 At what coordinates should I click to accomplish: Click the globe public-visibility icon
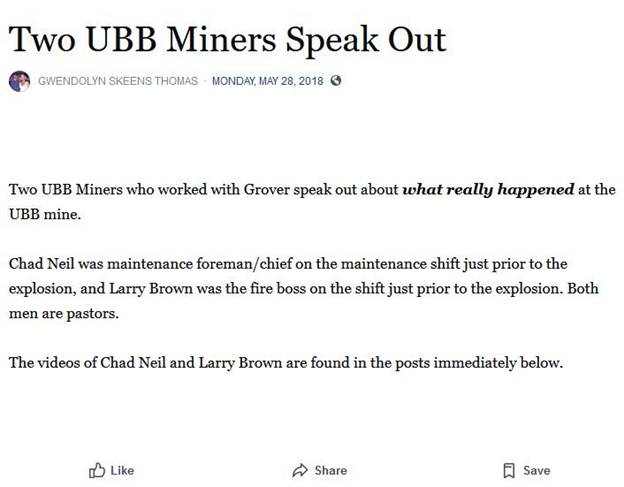tap(336, 81)
